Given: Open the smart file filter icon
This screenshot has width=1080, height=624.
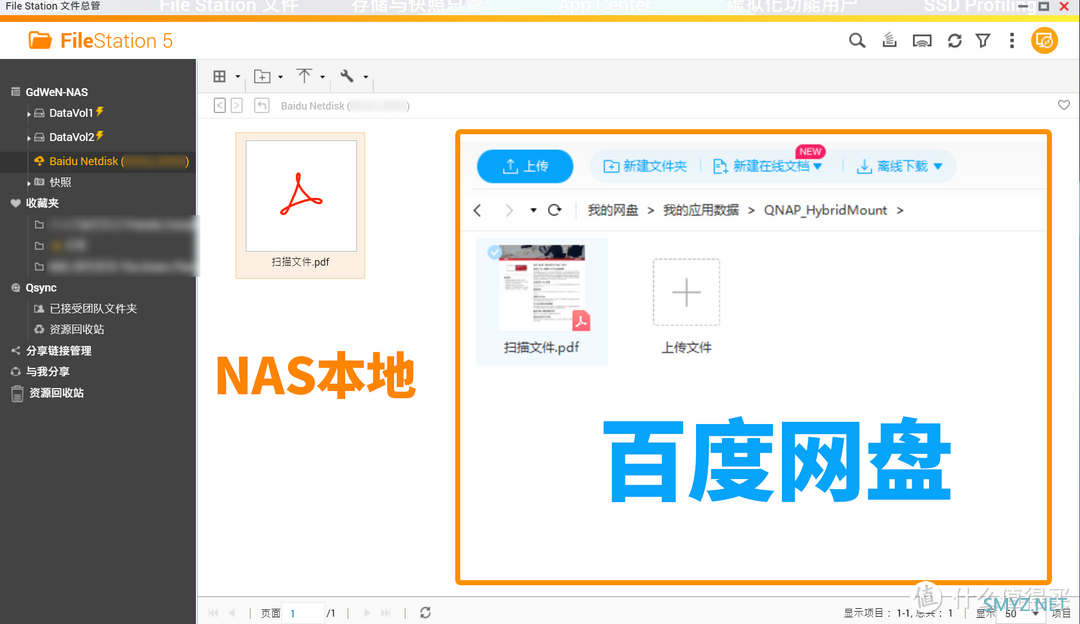Looking at the screenshot, I should (x=983, y=41).
